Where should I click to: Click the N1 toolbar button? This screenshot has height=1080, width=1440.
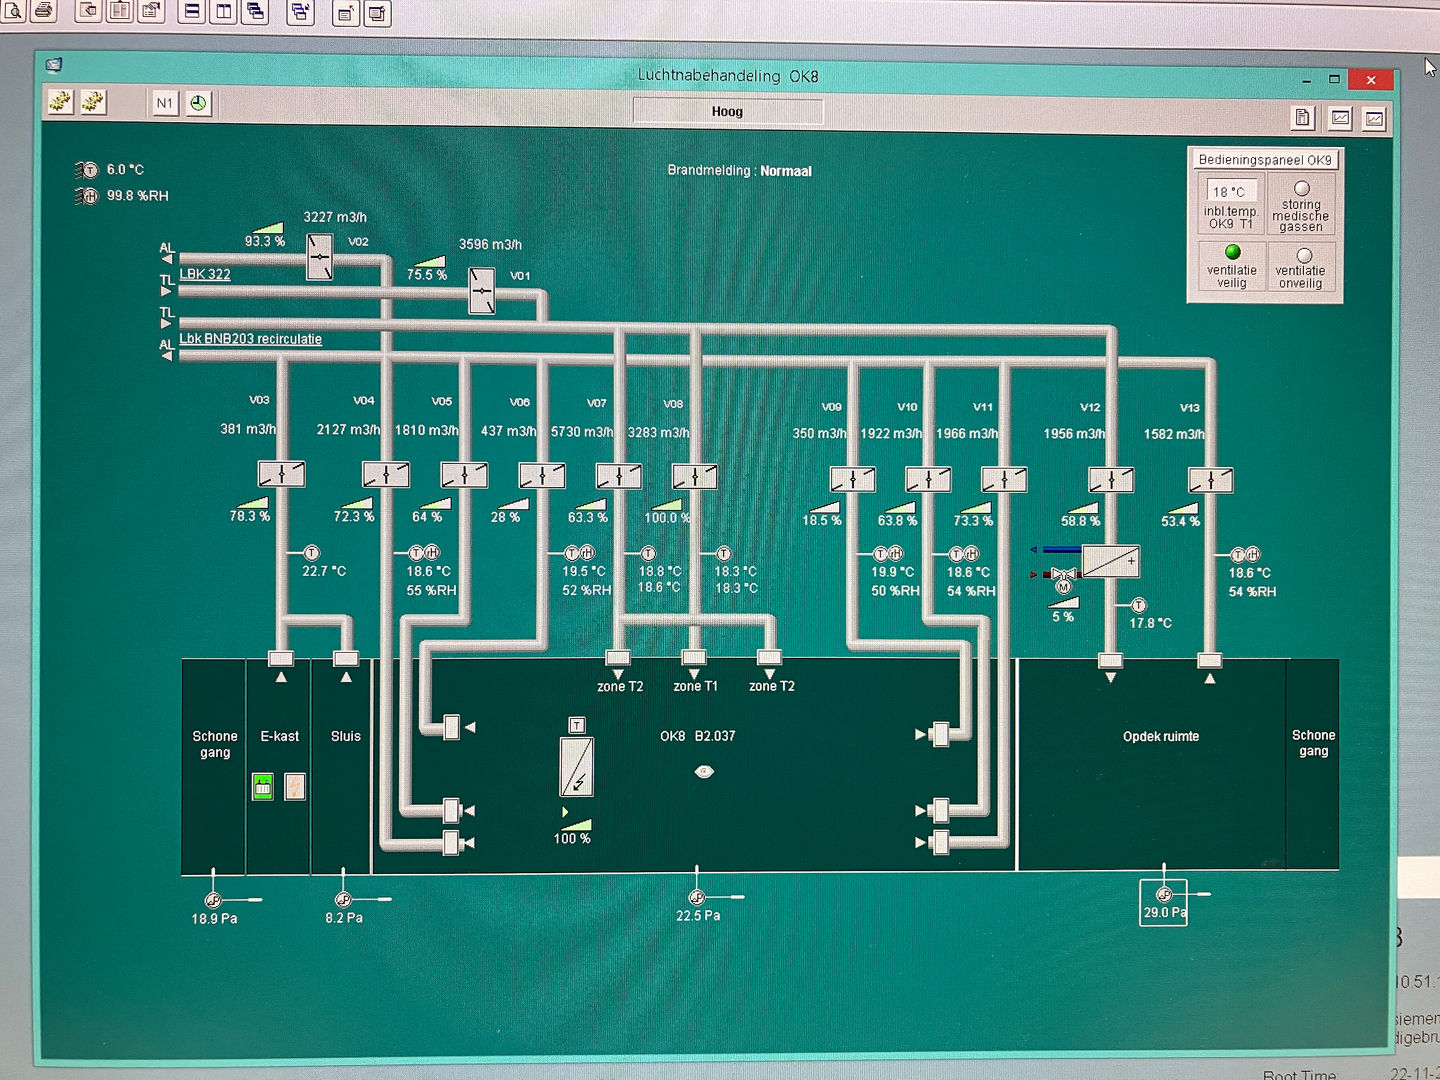[x=165, y=103]
